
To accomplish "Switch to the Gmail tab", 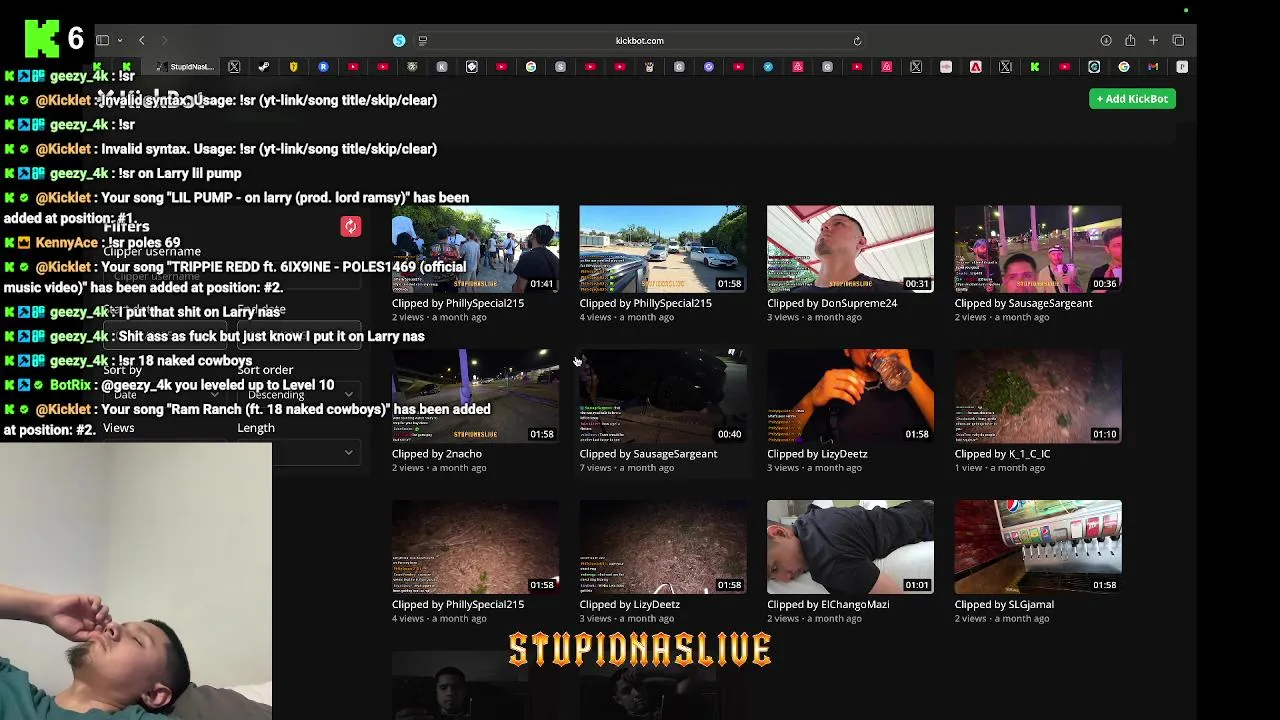I will click(x=1153, y=67).
